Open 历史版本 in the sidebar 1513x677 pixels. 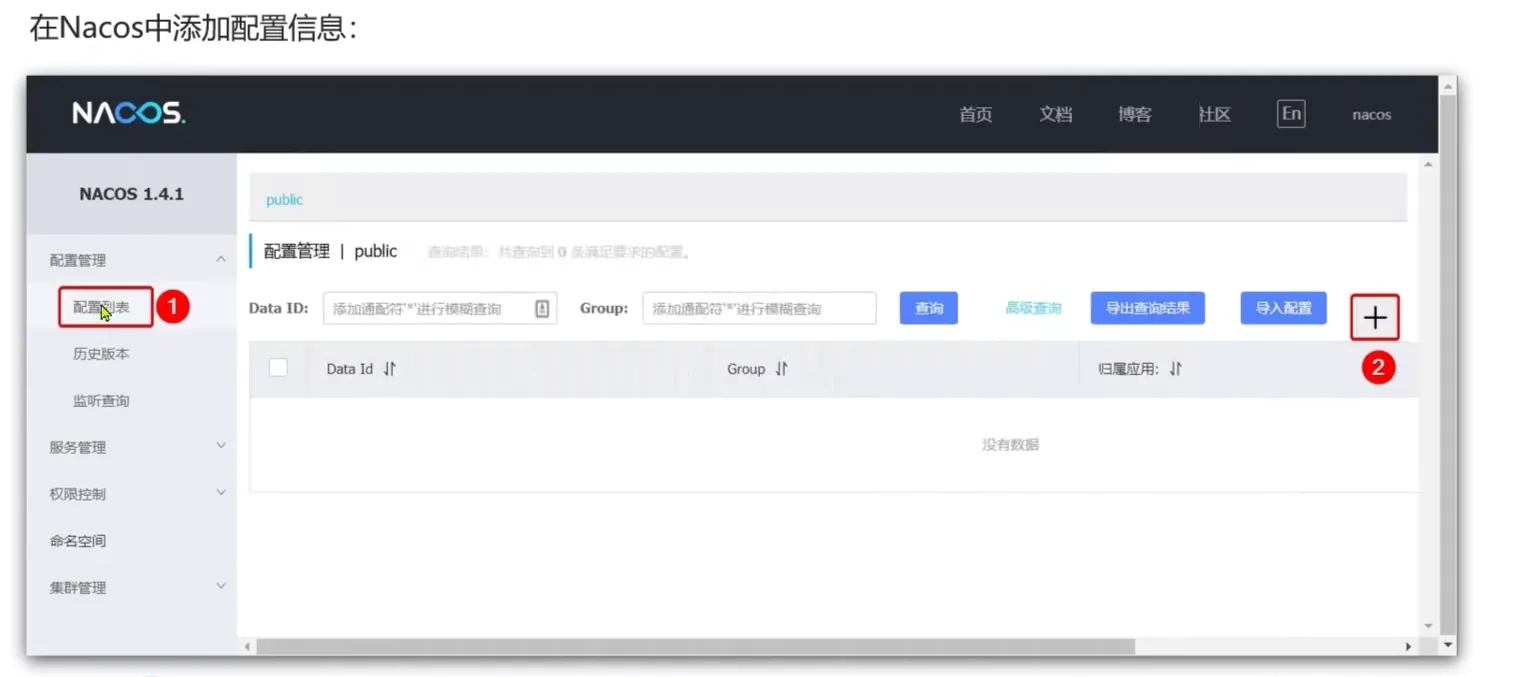(101, 354)
